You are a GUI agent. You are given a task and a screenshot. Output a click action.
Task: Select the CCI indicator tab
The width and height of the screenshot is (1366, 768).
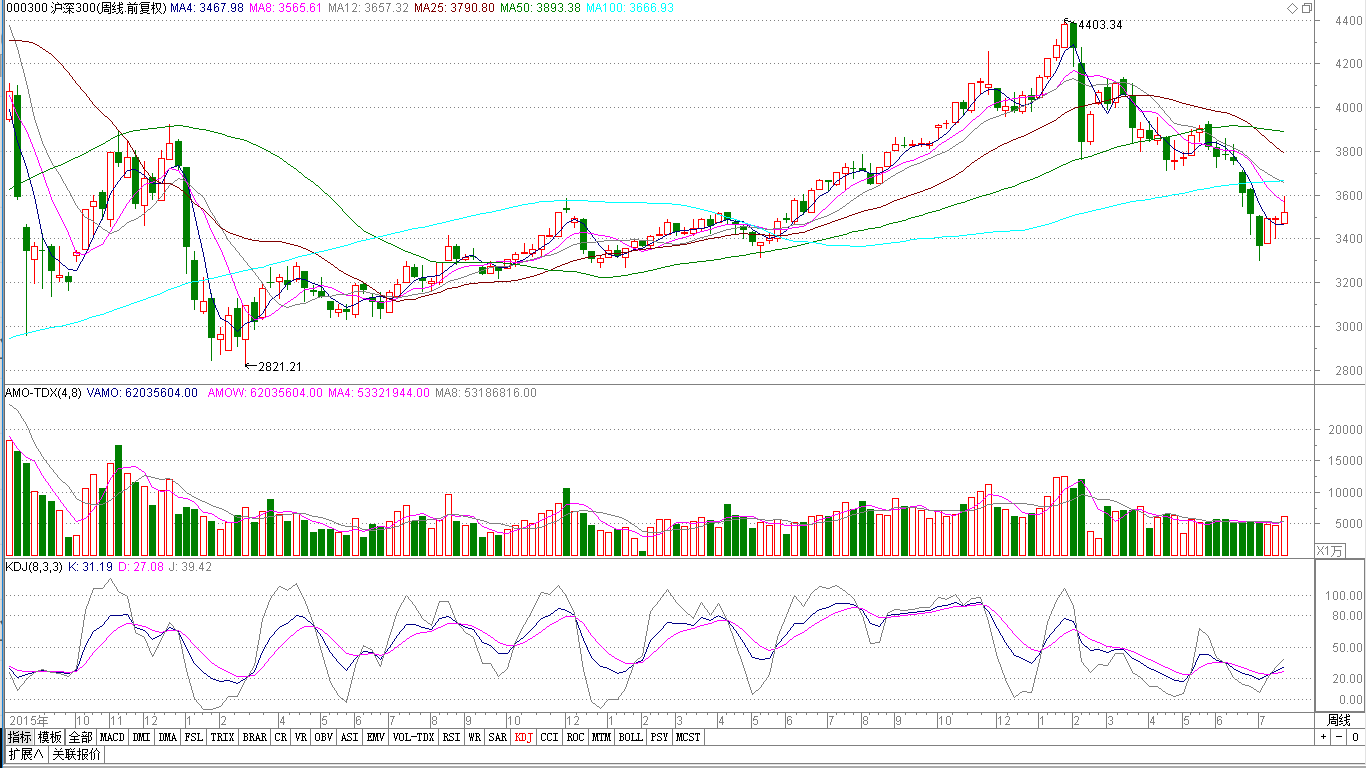click(550, 737)
